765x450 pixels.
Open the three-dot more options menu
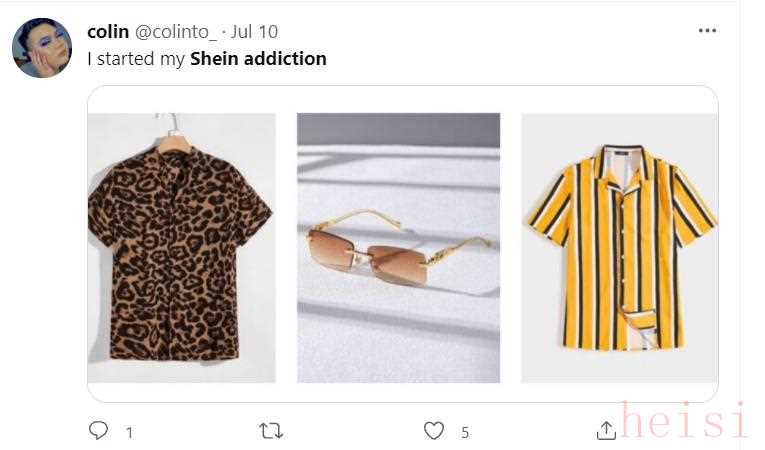(x=707, y=31)
